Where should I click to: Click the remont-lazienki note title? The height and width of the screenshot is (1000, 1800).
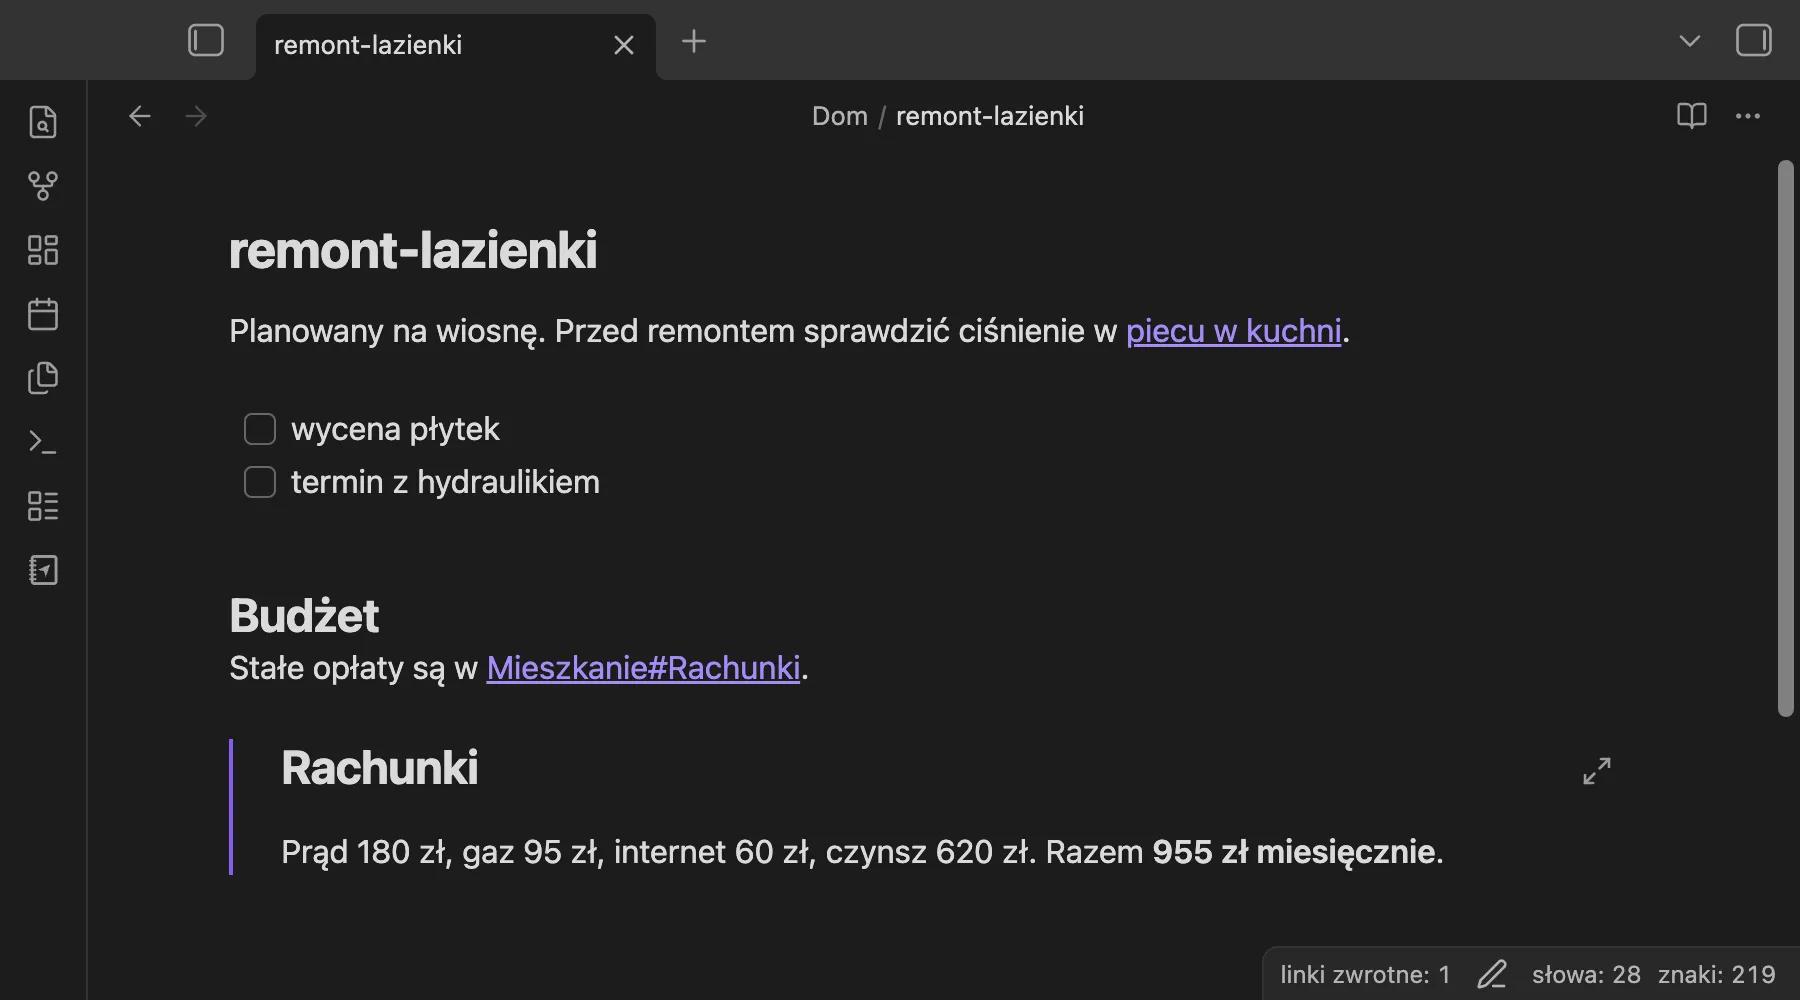(x=413, y=250)
